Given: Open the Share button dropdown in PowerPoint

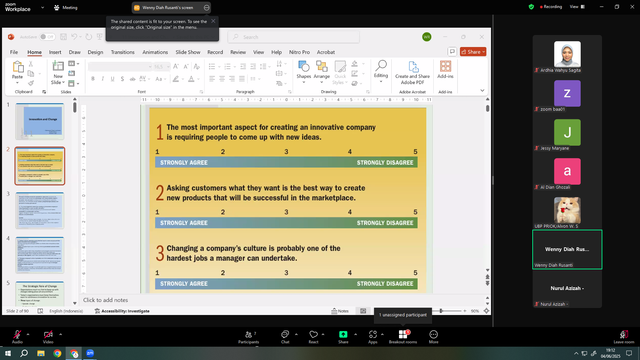Looking at the screenshot, I should (x=484, y=52).
